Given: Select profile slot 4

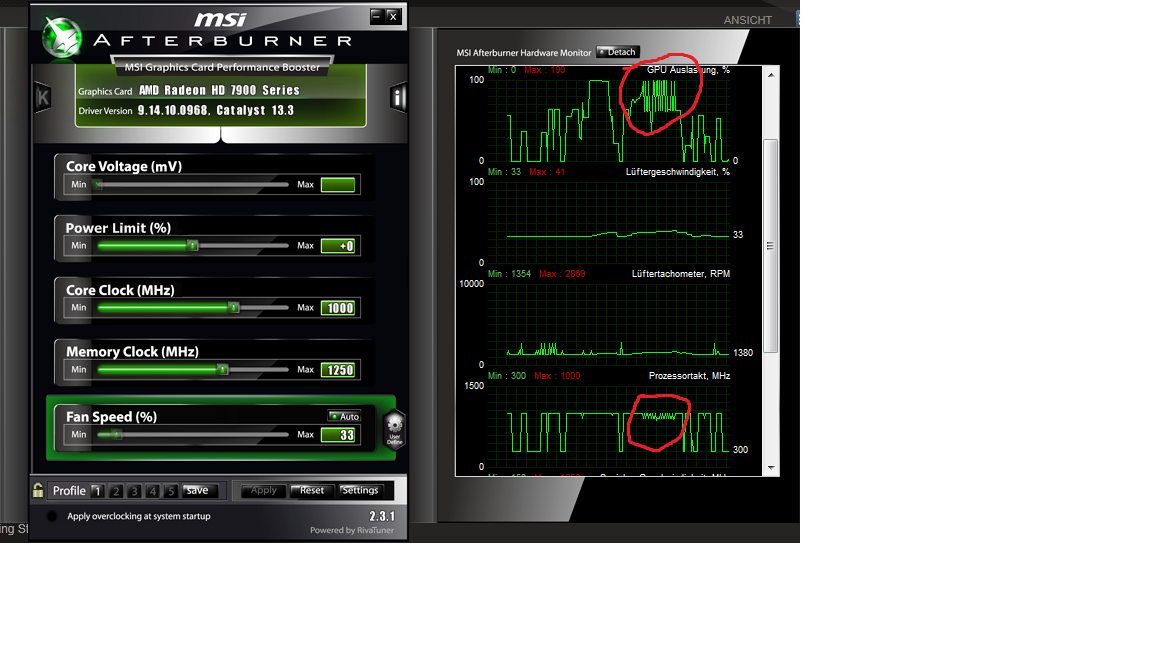Looking at the screenshot, I should click(152, 491).
